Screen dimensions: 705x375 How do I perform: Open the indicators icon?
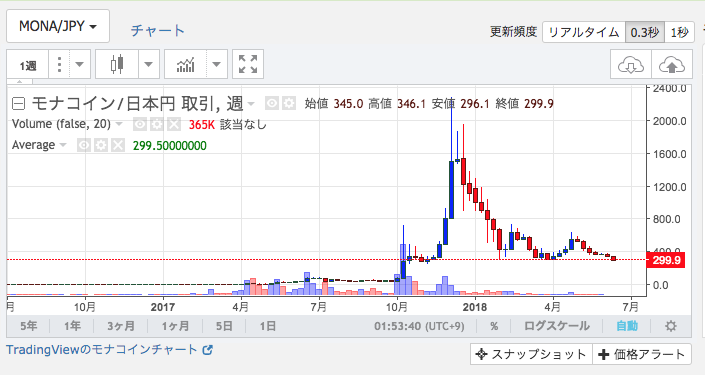(185, 65)
